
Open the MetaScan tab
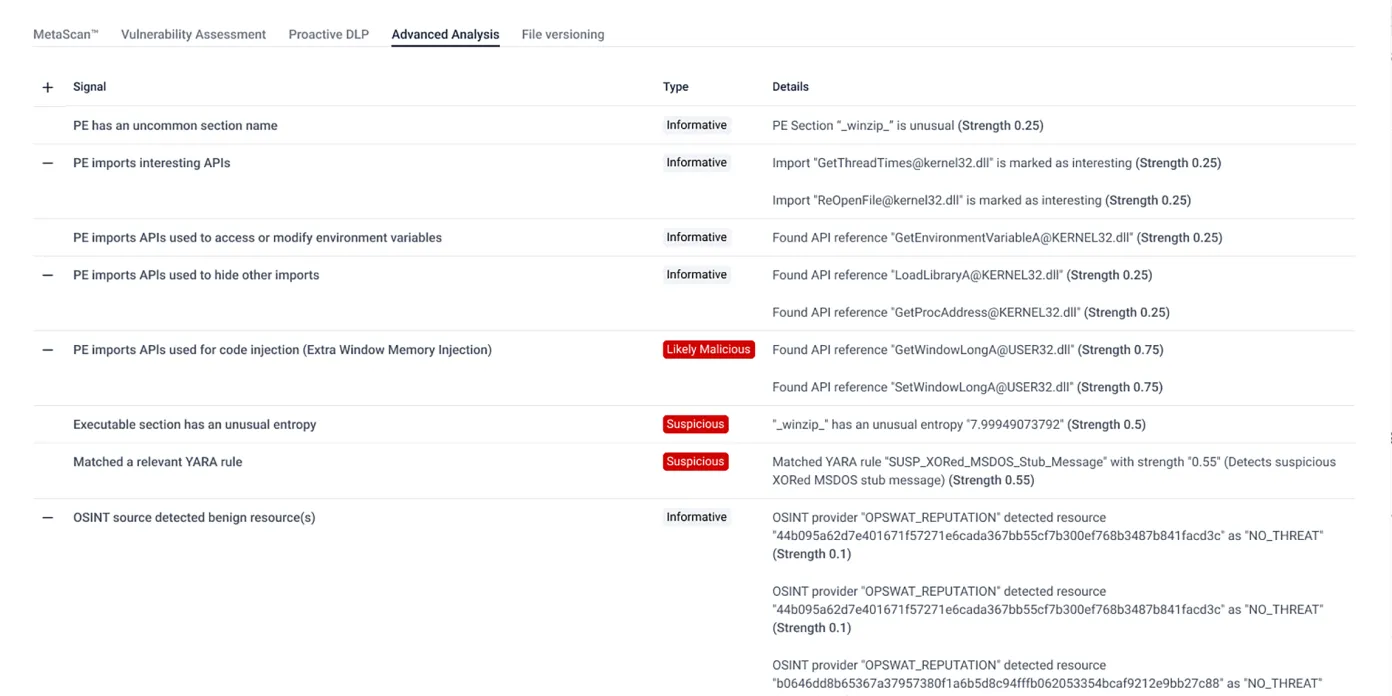(x=66, y=34)
